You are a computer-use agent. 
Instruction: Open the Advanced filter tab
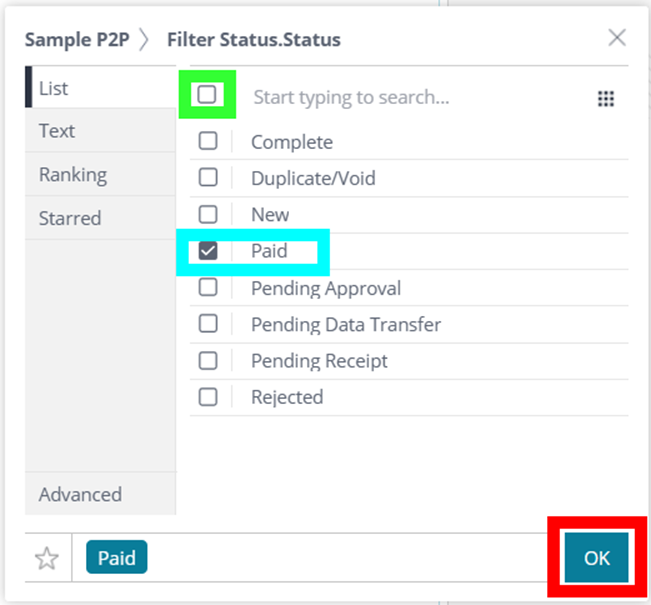(x=100, y=494)
